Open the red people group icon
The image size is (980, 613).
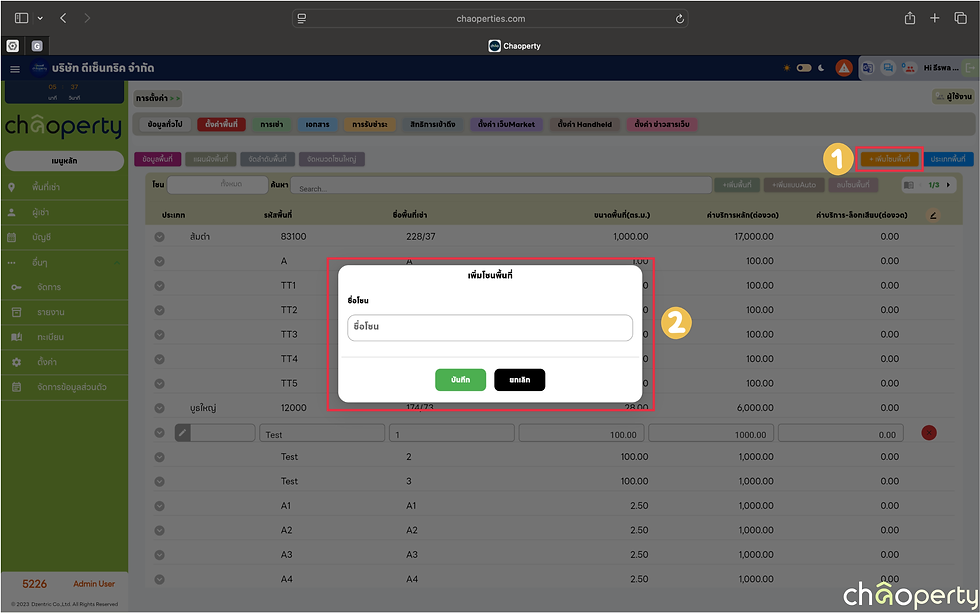click(908, 67)
